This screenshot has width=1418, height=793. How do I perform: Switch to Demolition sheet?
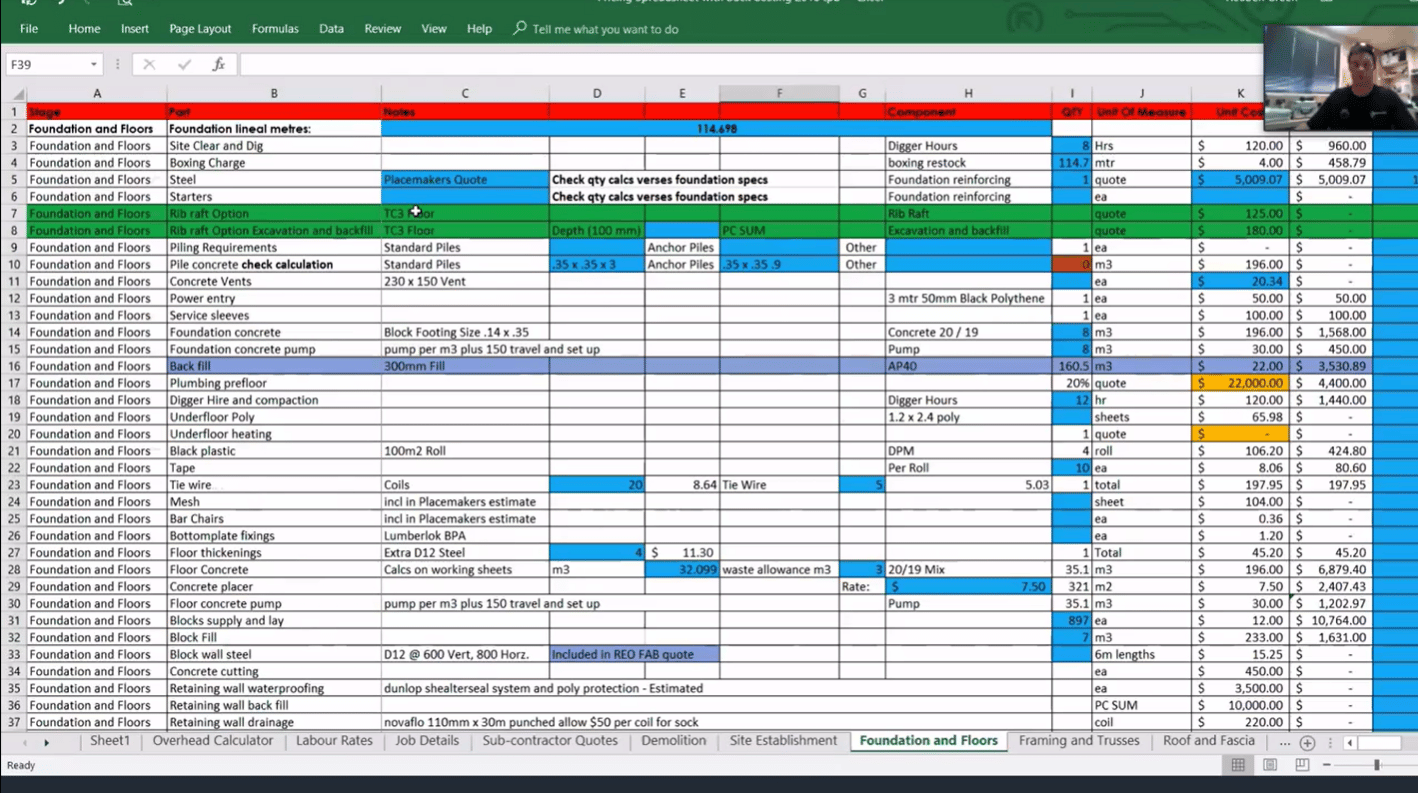pos(674,741)
